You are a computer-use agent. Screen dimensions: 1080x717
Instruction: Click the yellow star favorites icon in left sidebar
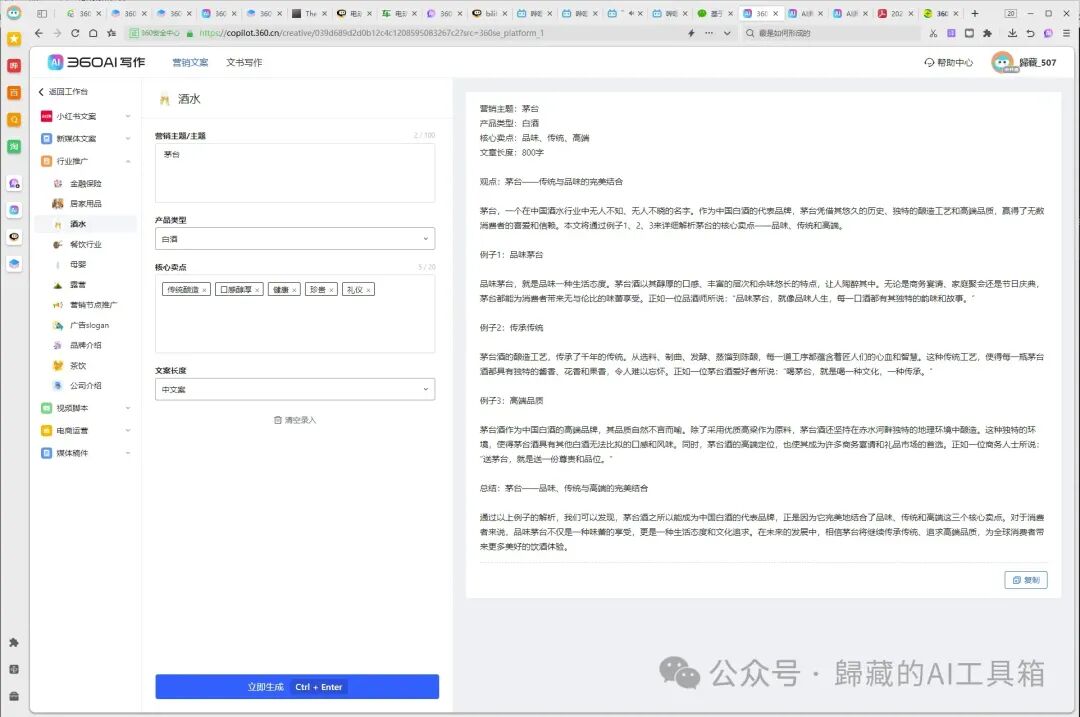point(14,39)
